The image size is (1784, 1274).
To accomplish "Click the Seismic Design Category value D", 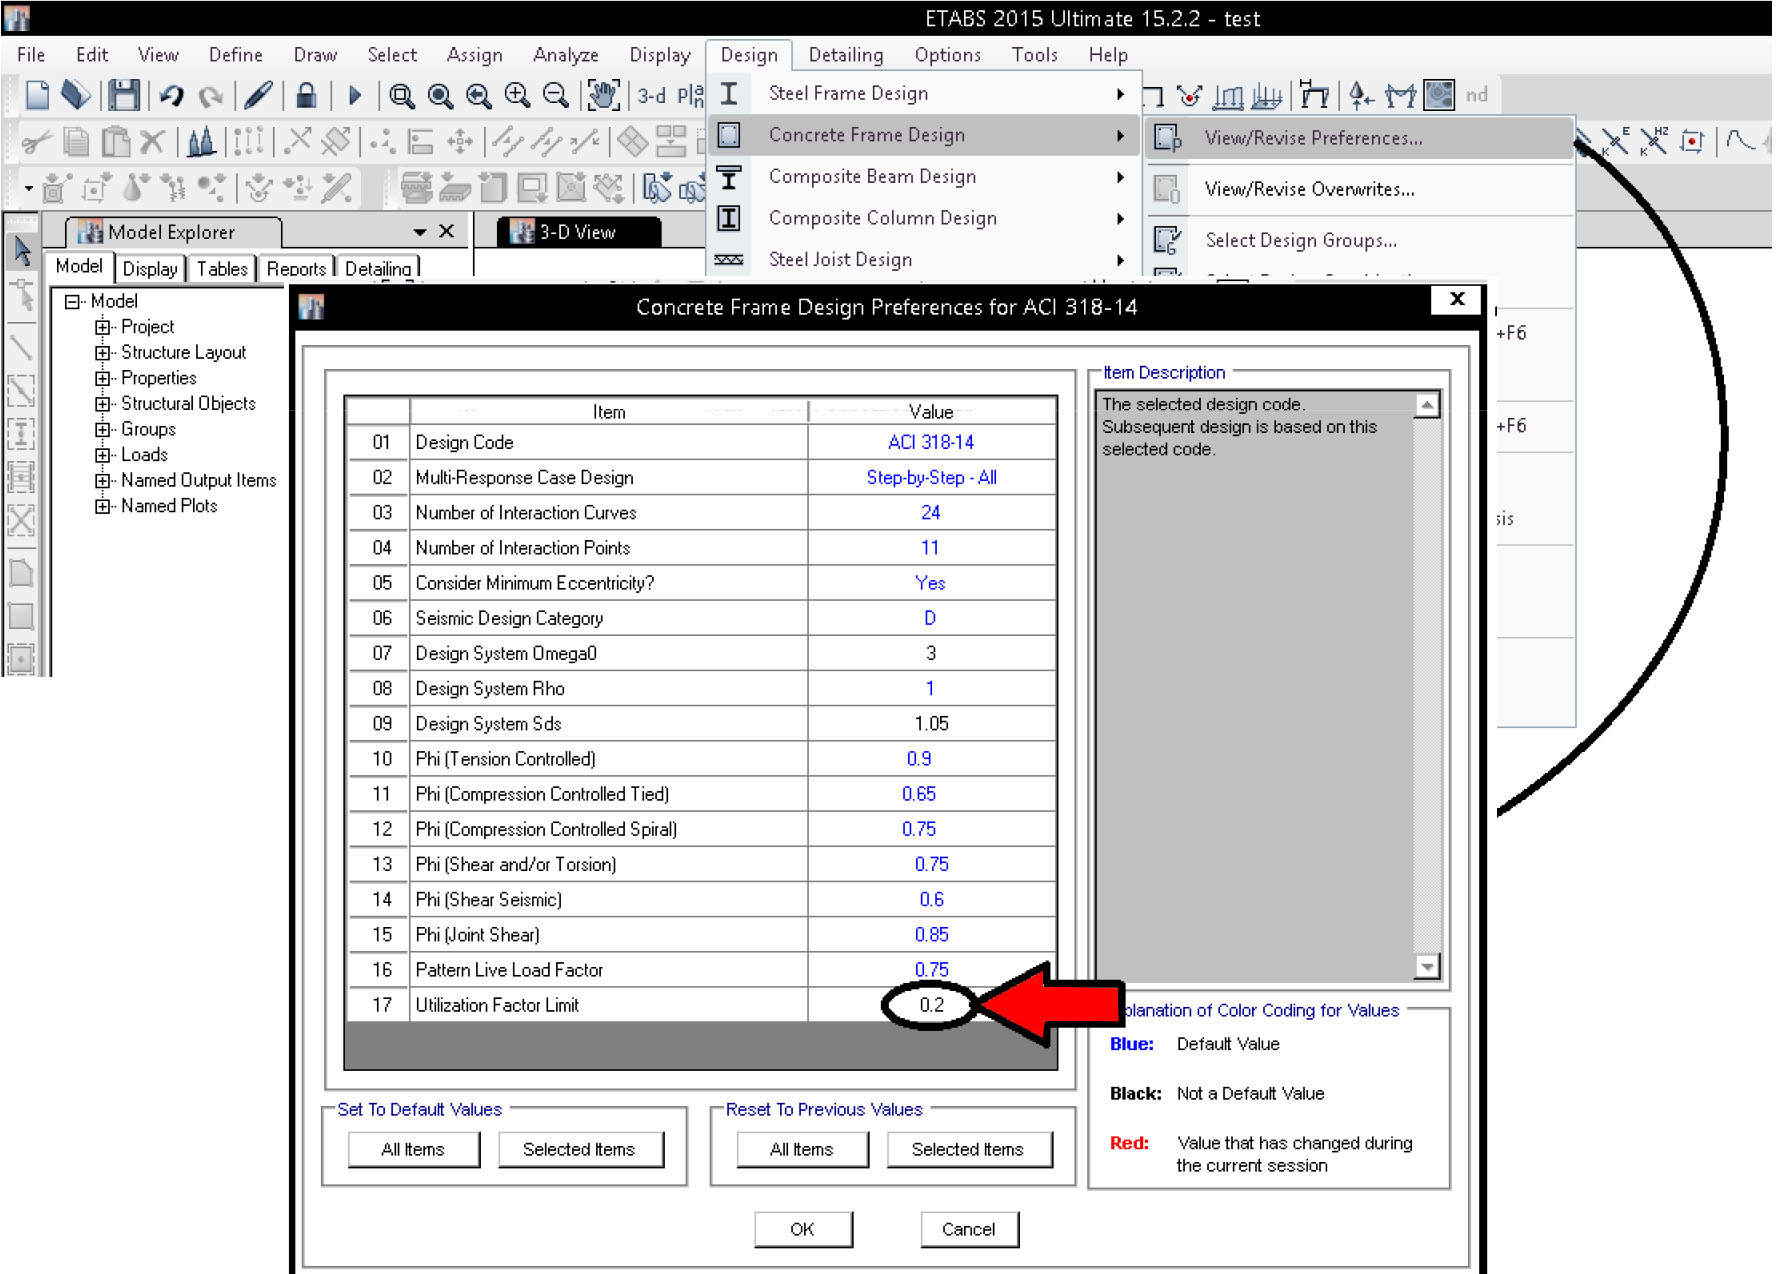I will (931, 618).
